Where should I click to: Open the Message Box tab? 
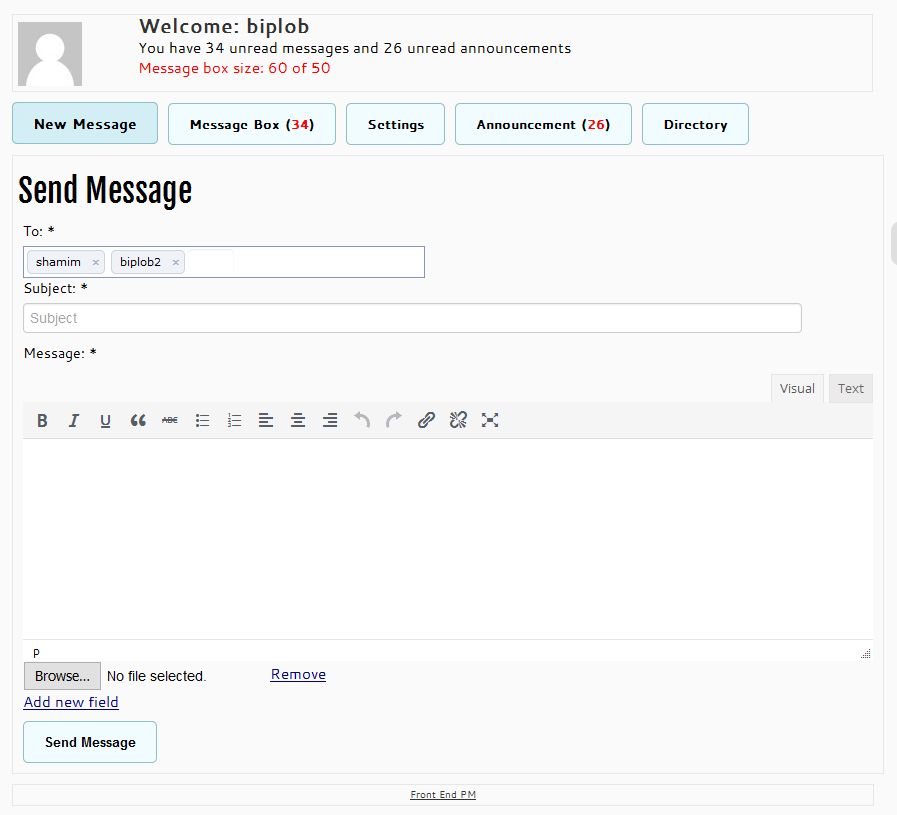(251, 125)
